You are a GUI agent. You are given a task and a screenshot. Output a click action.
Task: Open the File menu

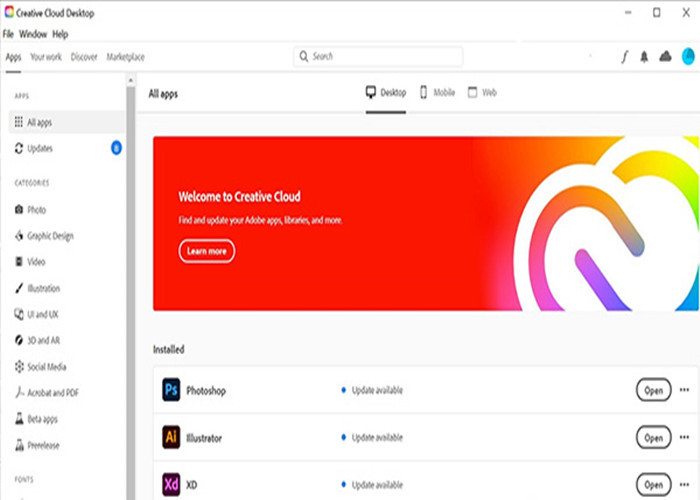point(8,34)
